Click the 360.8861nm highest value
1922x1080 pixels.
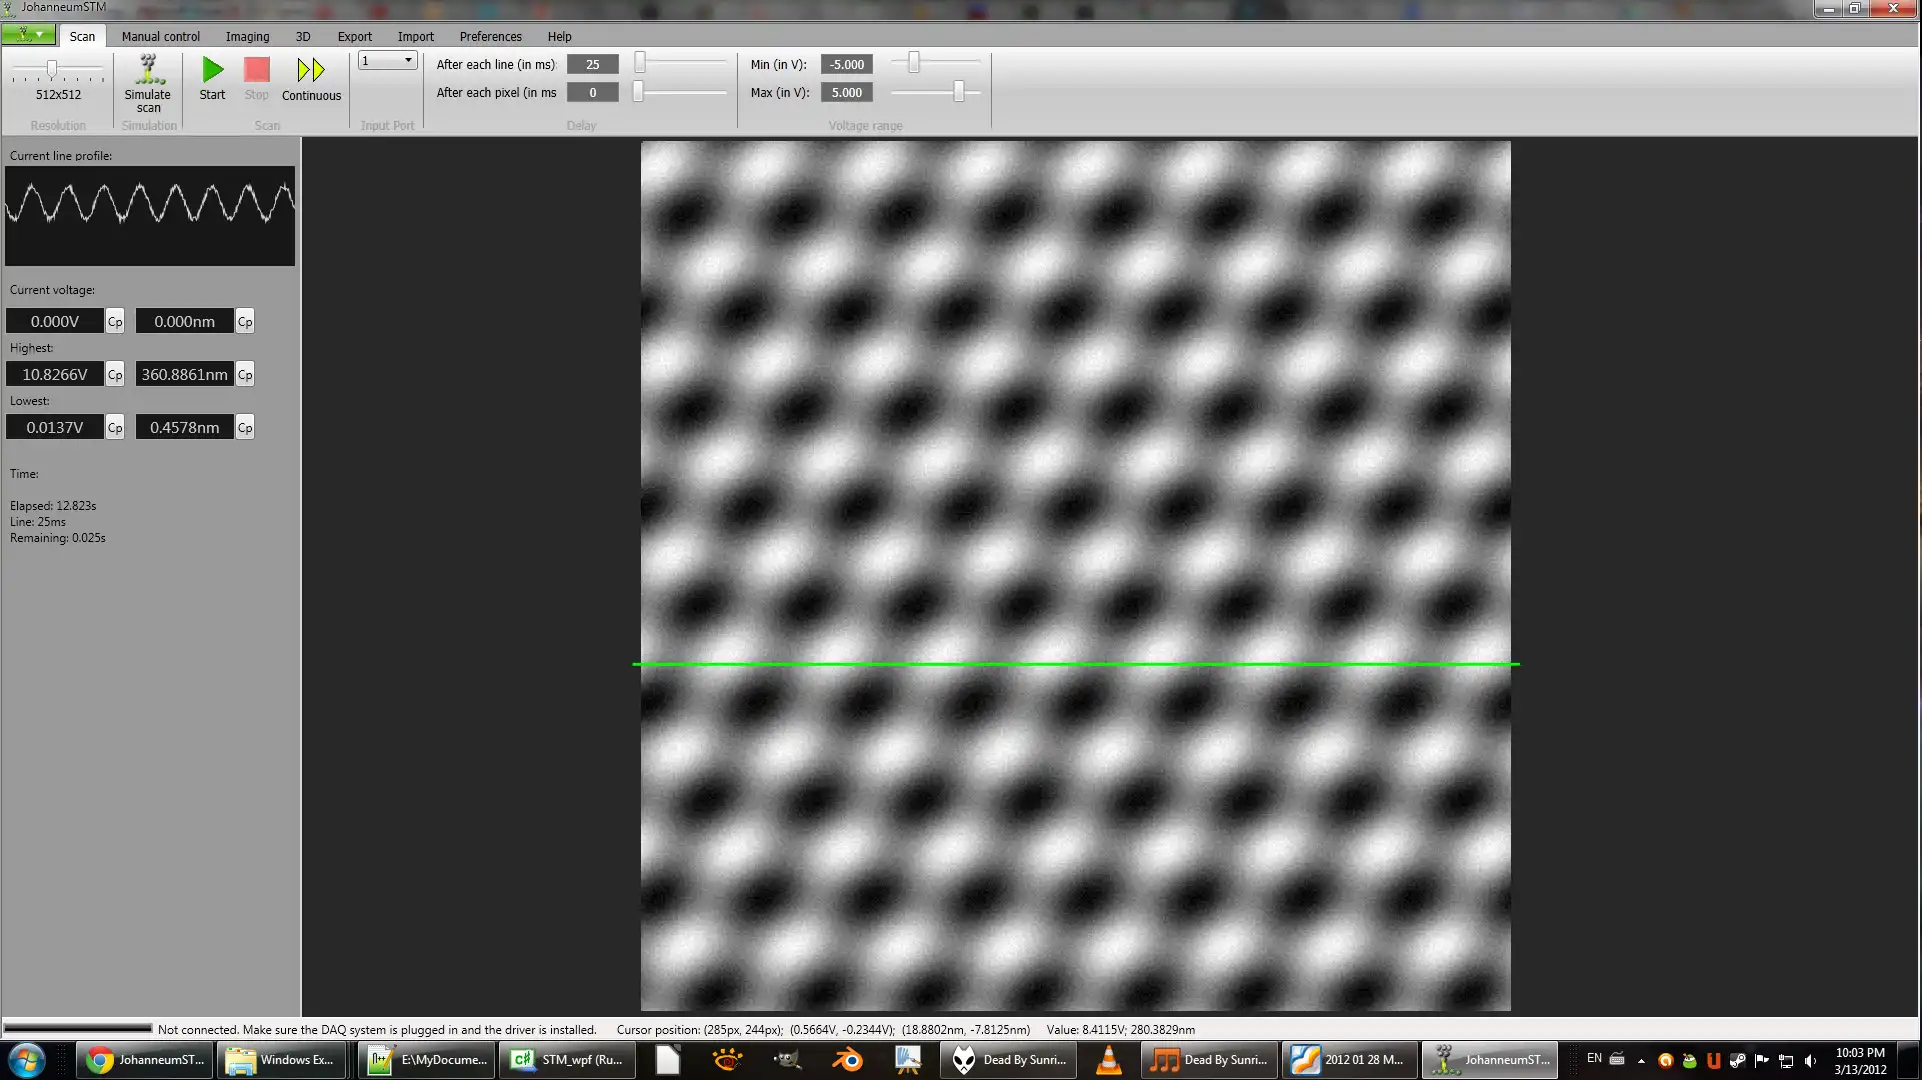185,374
